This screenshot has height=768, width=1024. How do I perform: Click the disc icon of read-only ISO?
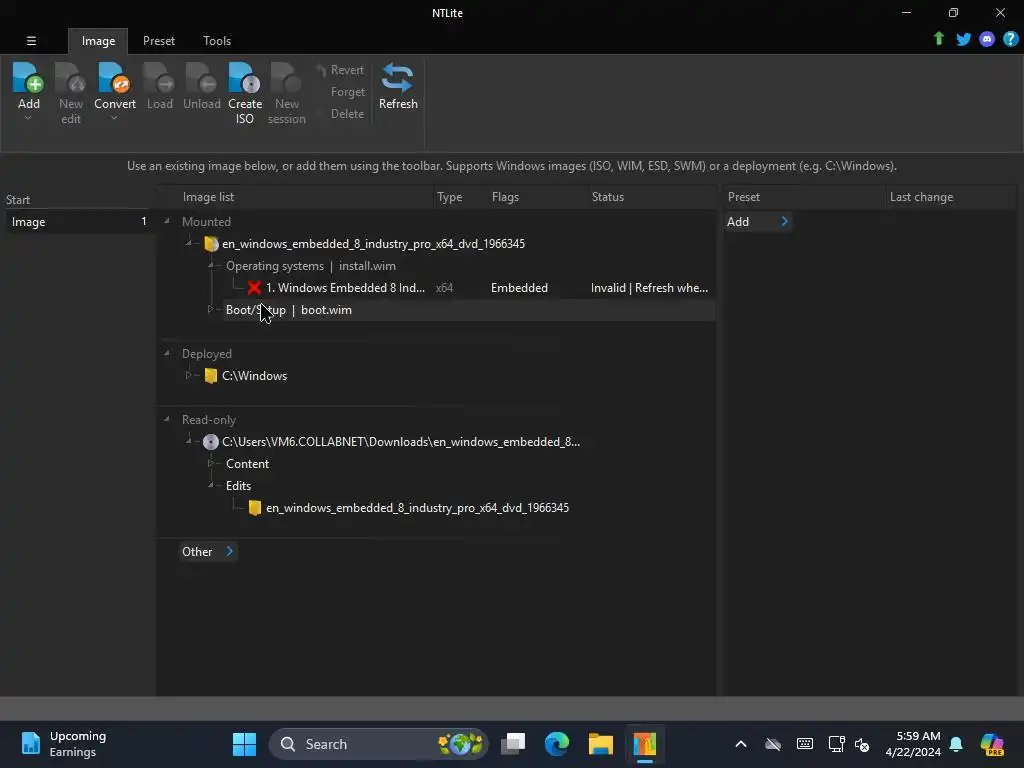(210, 442)
